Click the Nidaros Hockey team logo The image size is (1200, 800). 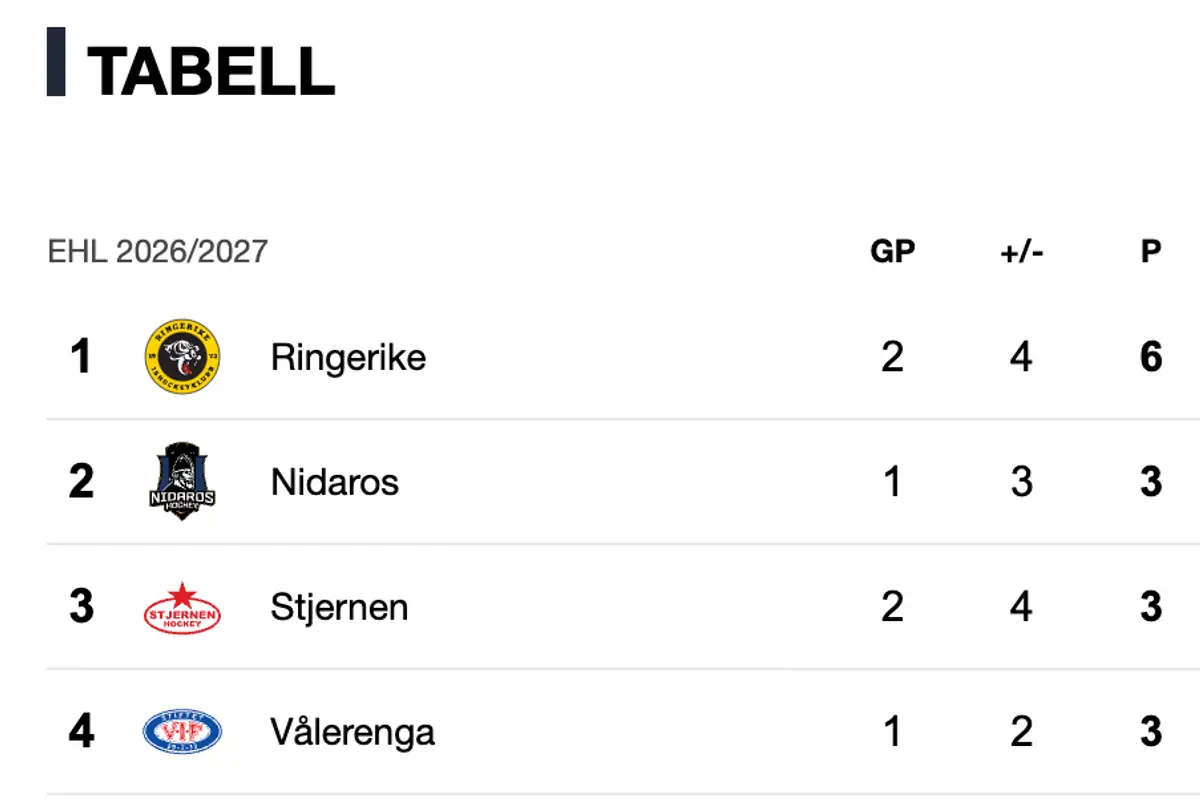click(182, 481)
